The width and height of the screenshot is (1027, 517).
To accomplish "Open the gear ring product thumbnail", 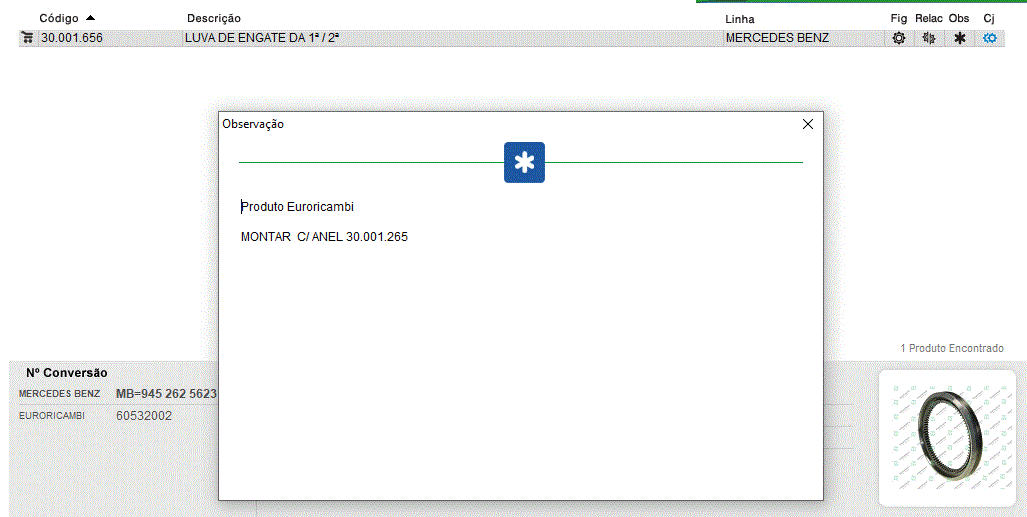I will click(x=946, y=437).
